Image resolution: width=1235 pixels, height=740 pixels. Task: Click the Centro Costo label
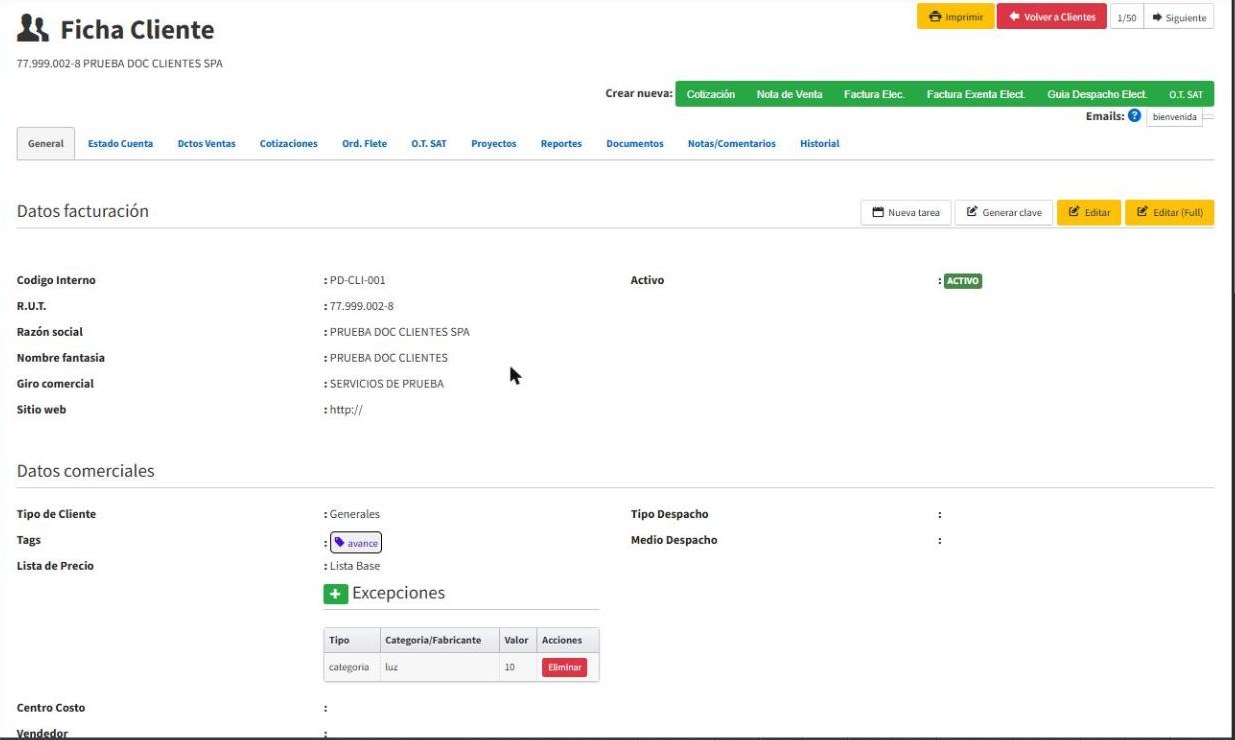[x=51, y=708]
